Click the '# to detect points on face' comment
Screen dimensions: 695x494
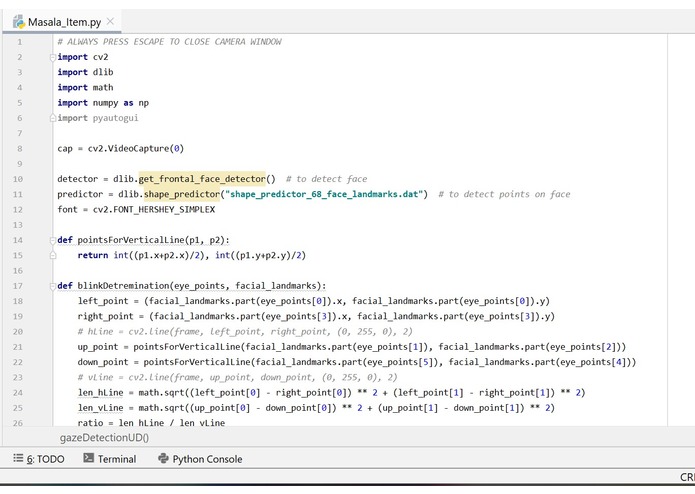tap(504, 194)
